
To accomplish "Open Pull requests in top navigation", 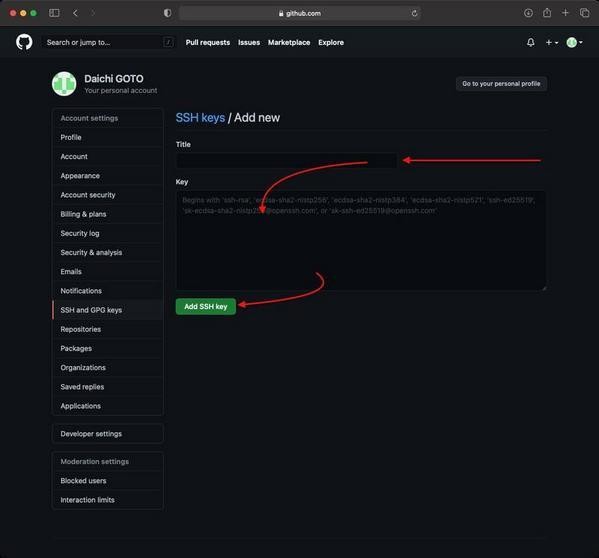I will [x=208, y=42].
